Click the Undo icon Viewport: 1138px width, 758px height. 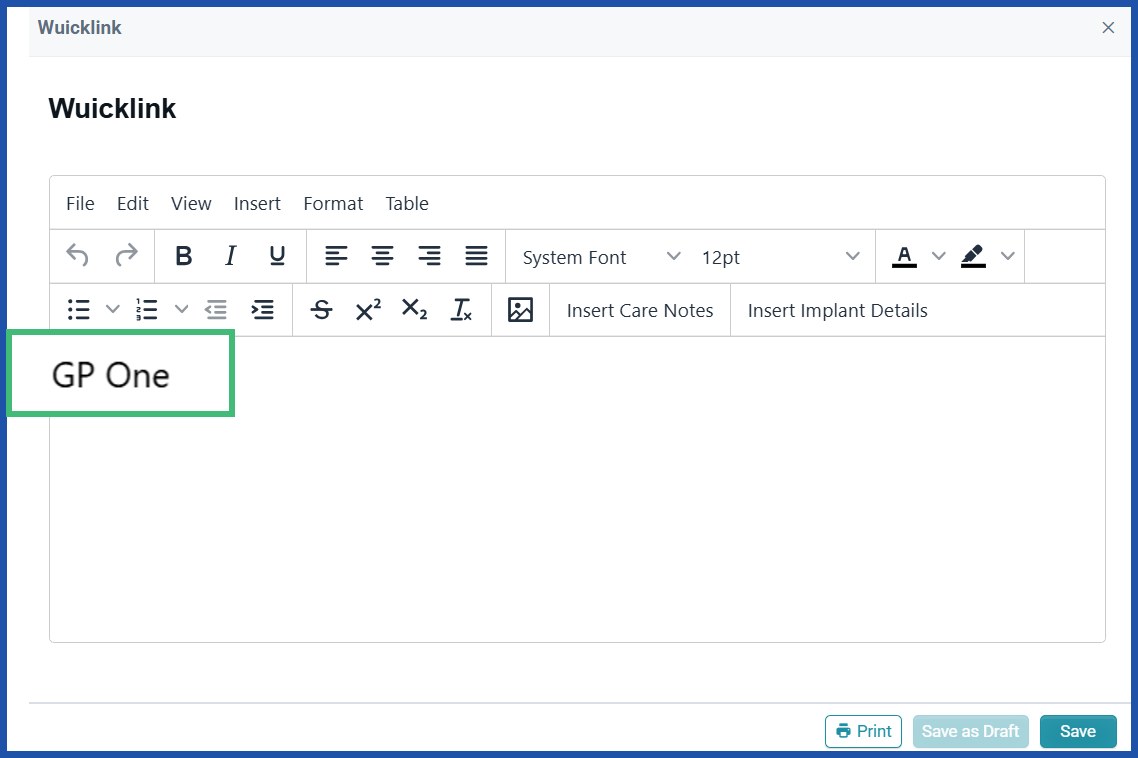click(77, 256)
